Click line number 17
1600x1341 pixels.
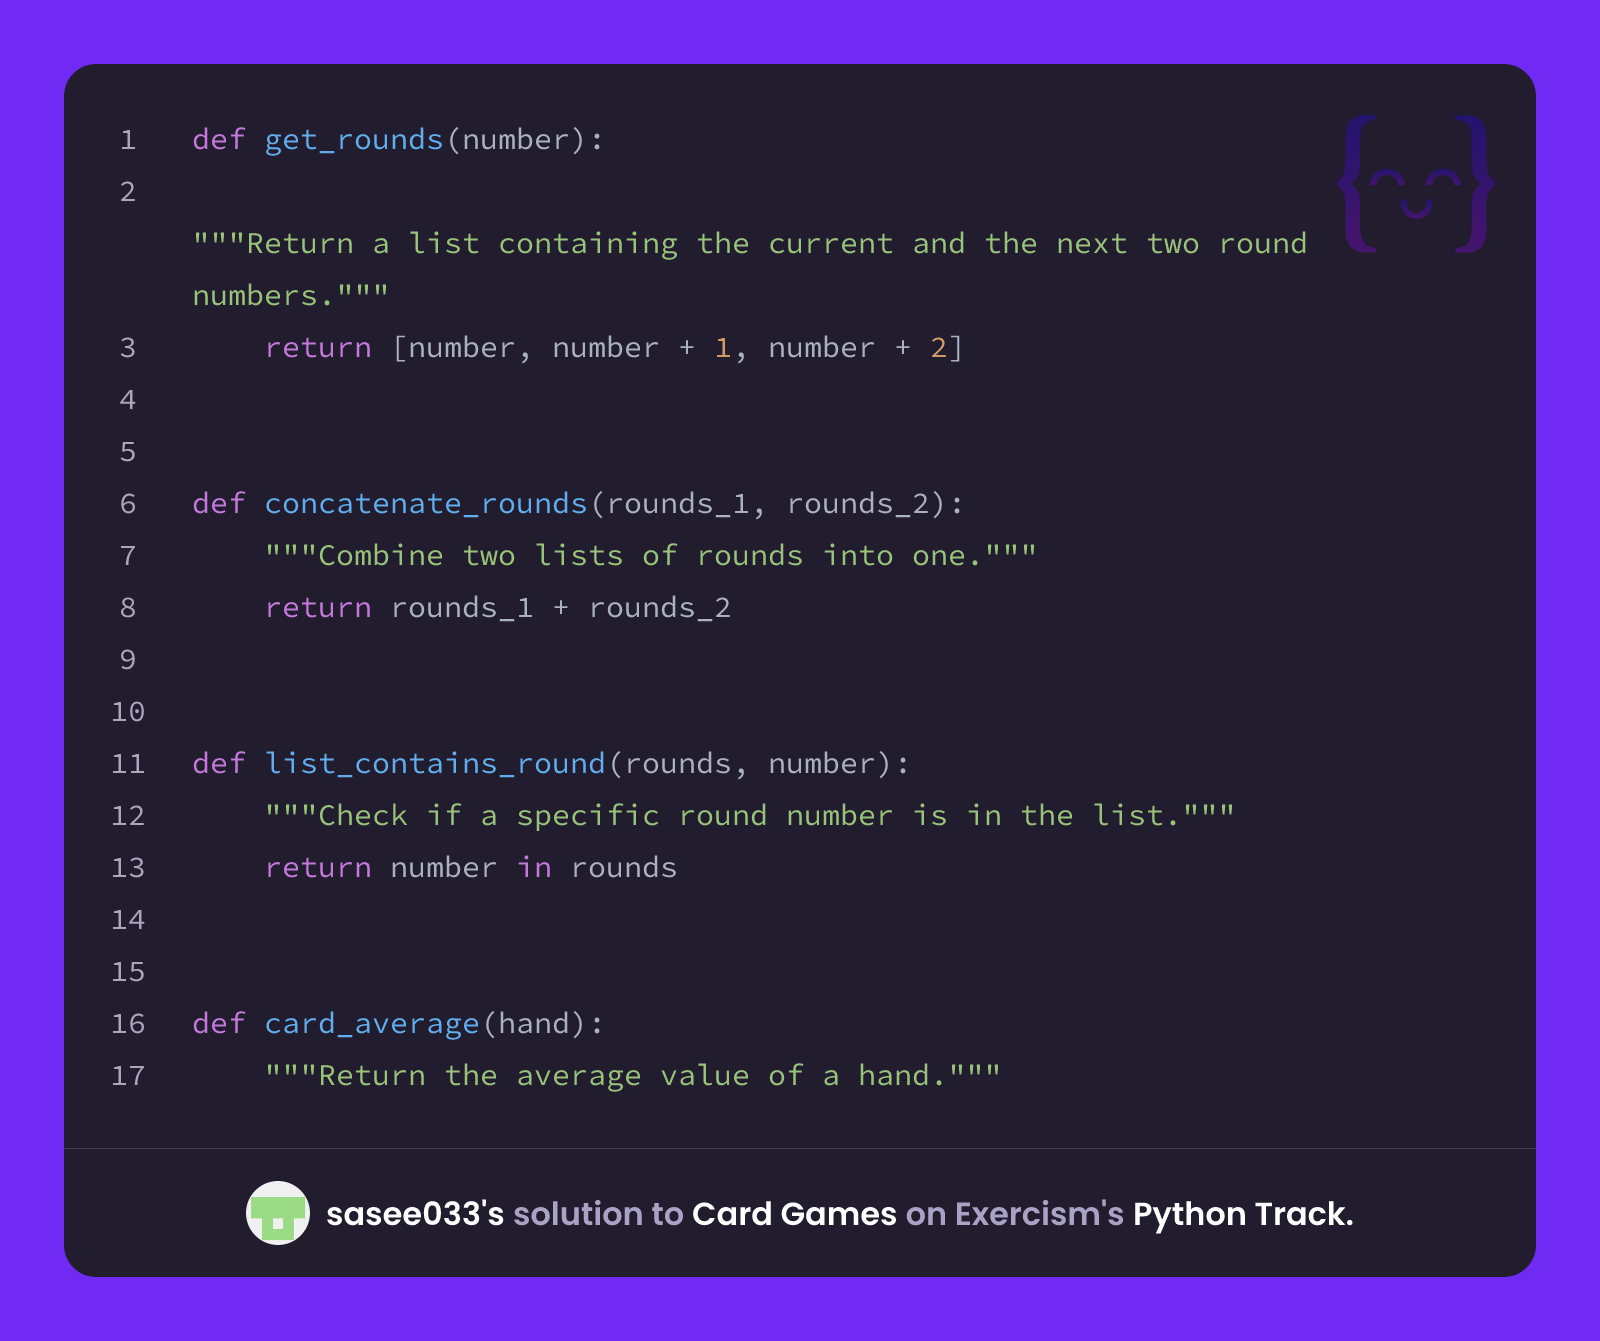click(128, 1076)
